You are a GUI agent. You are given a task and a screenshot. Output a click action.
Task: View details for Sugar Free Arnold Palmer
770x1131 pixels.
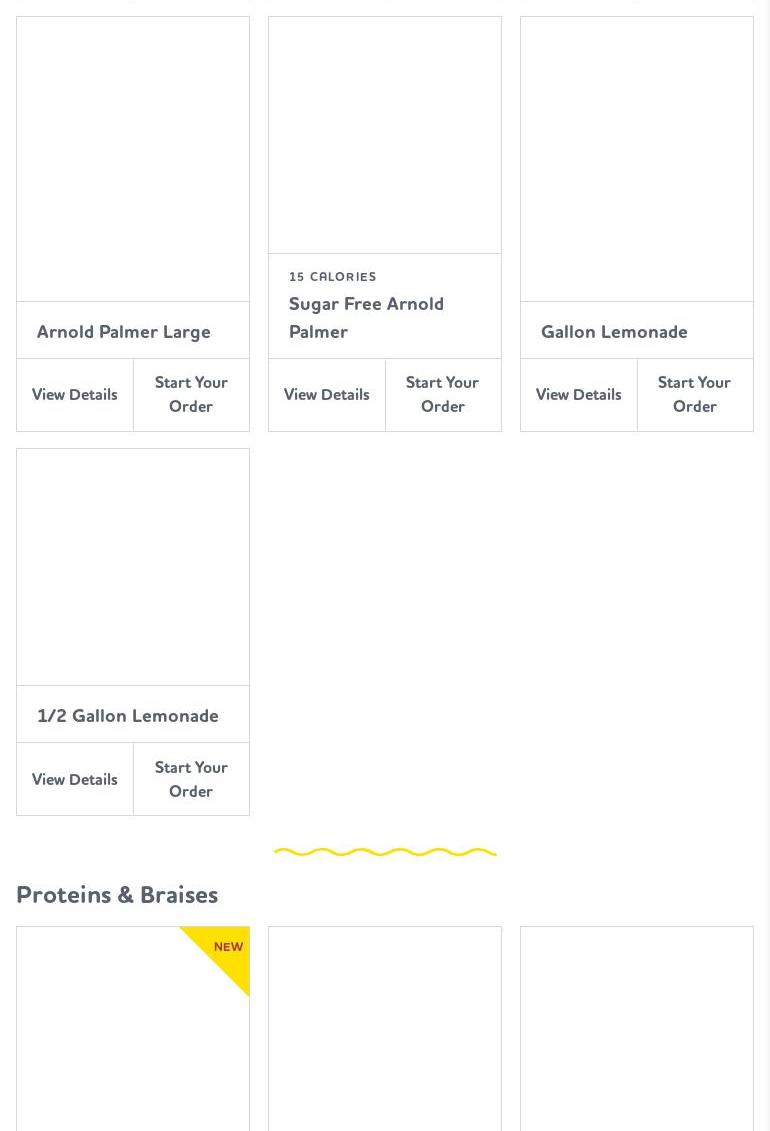327,395
